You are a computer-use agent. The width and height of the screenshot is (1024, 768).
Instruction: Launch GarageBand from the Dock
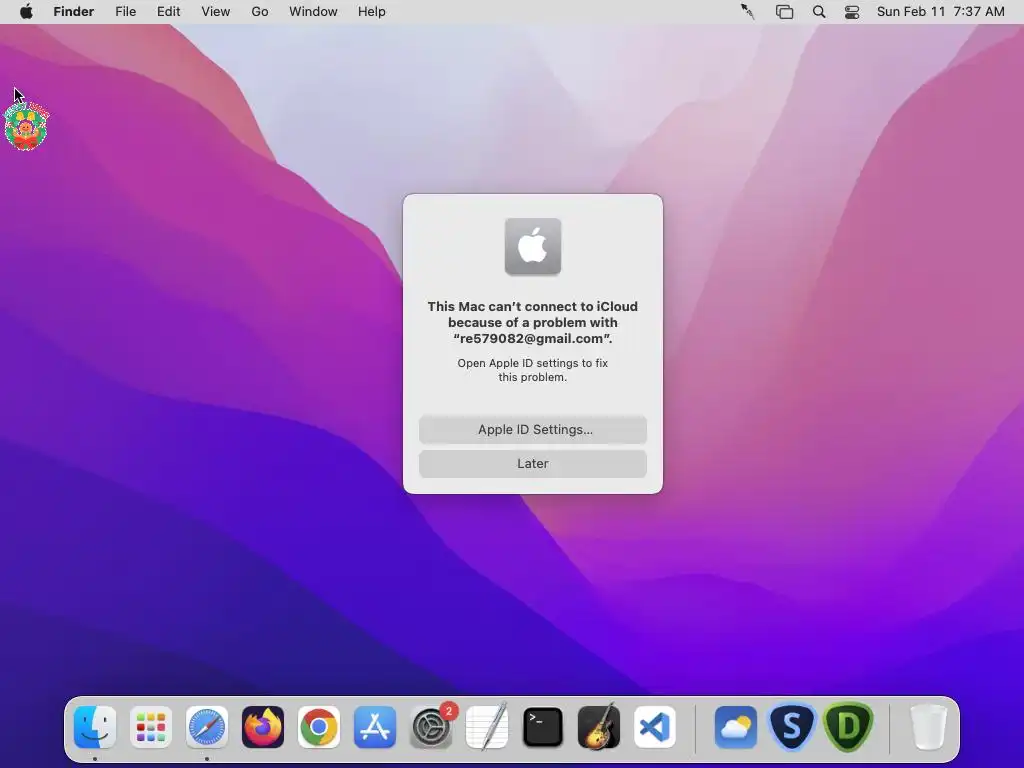599,726
